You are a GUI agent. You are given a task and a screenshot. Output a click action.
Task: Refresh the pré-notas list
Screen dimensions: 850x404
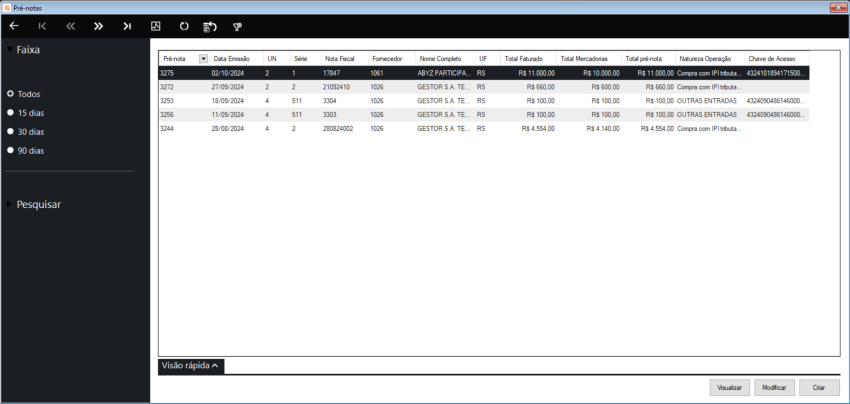[x=184, y=26]
